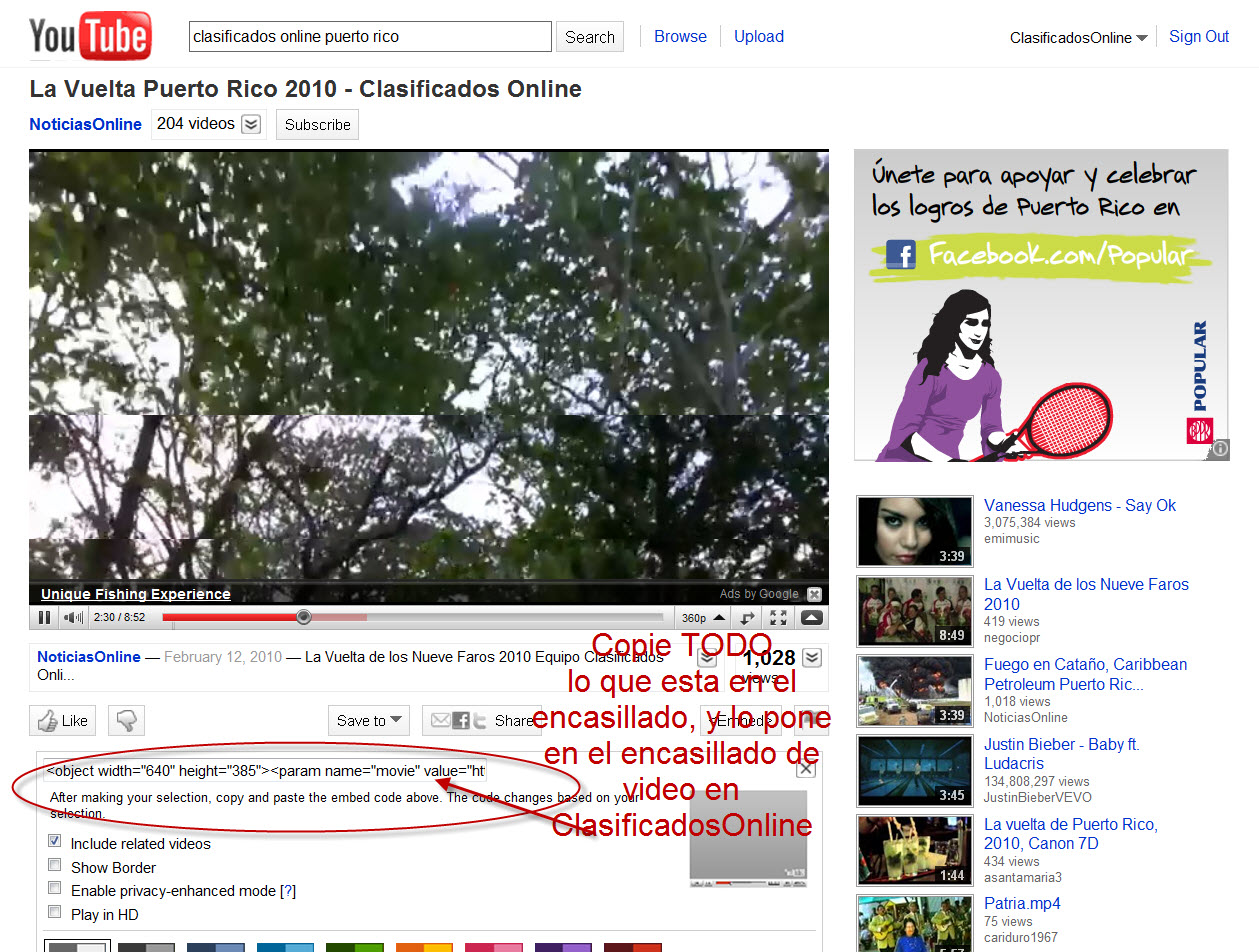
Task: Click the up-arrow expand button in player bar
Action: [x=812, y=618]
